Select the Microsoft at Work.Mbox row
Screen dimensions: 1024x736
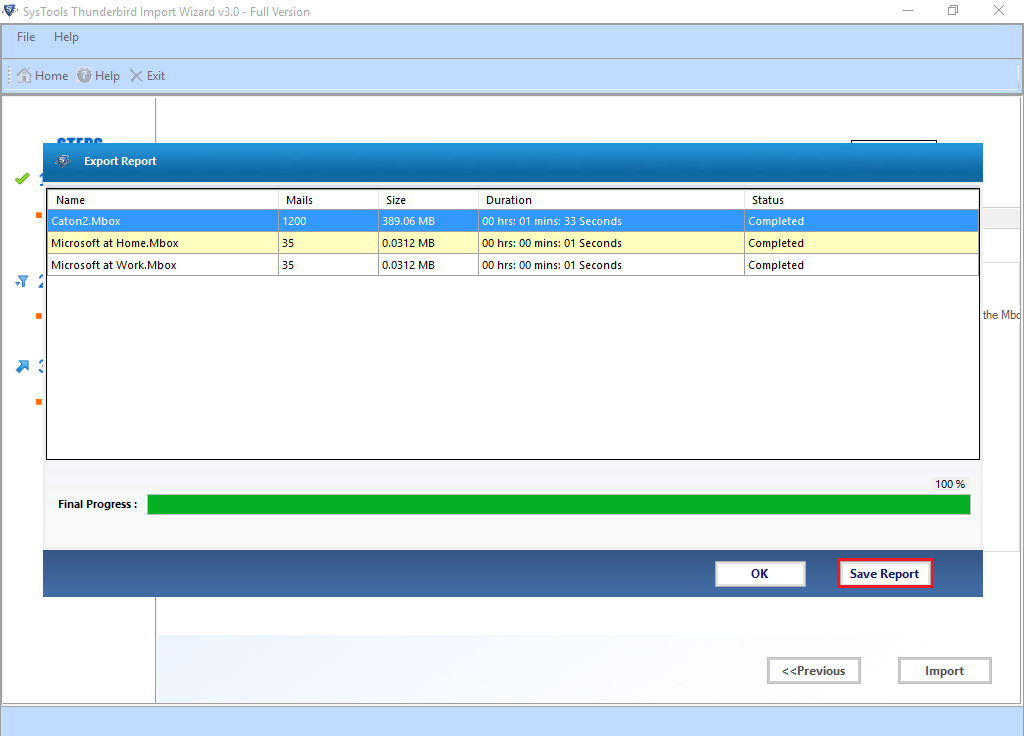pyautogui.click(x=513, y=265)
